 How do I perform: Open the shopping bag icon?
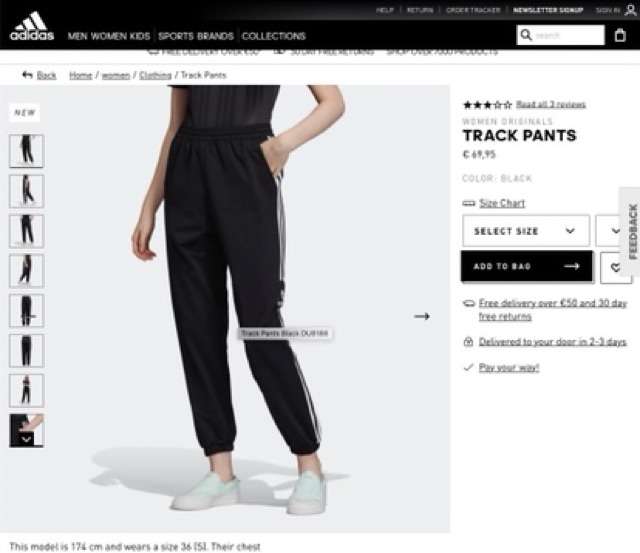[620, 36]
